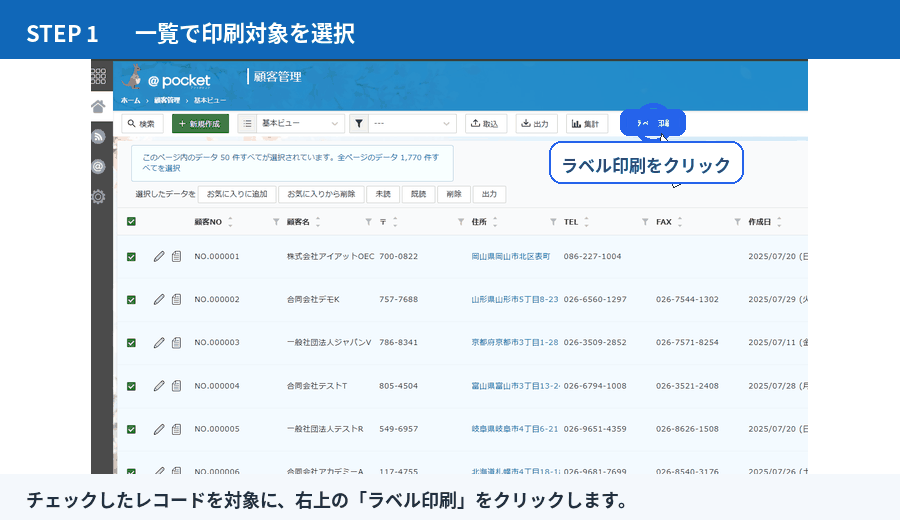
Task: Click the list view icon beside 基本ビュー
Action: [247, 123]
